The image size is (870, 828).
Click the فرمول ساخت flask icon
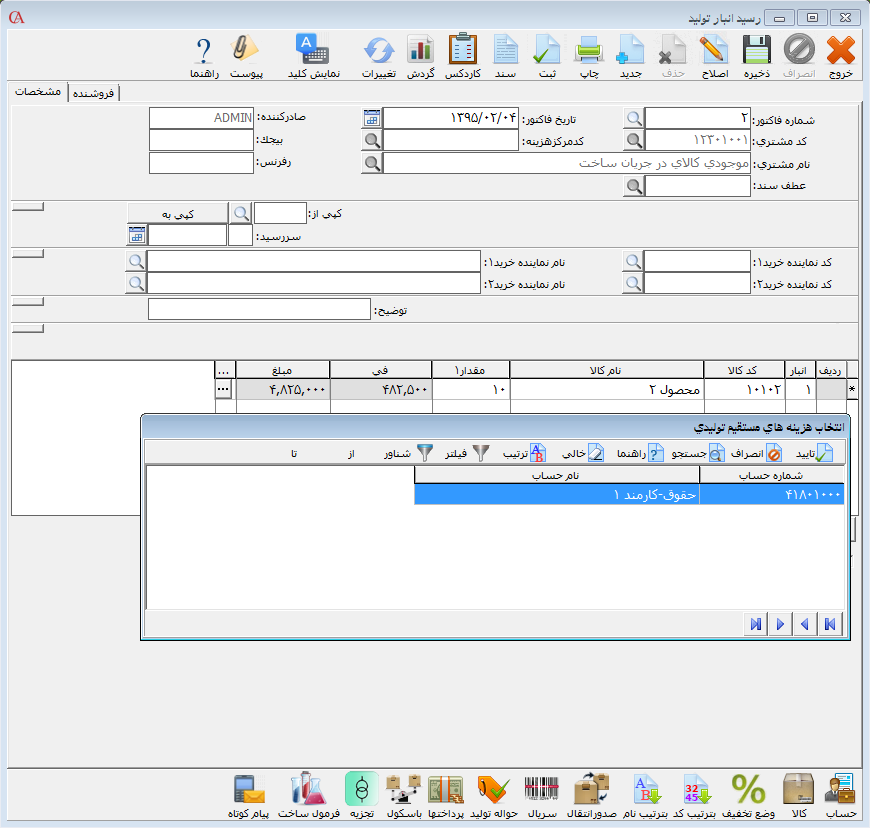(308, 795)
